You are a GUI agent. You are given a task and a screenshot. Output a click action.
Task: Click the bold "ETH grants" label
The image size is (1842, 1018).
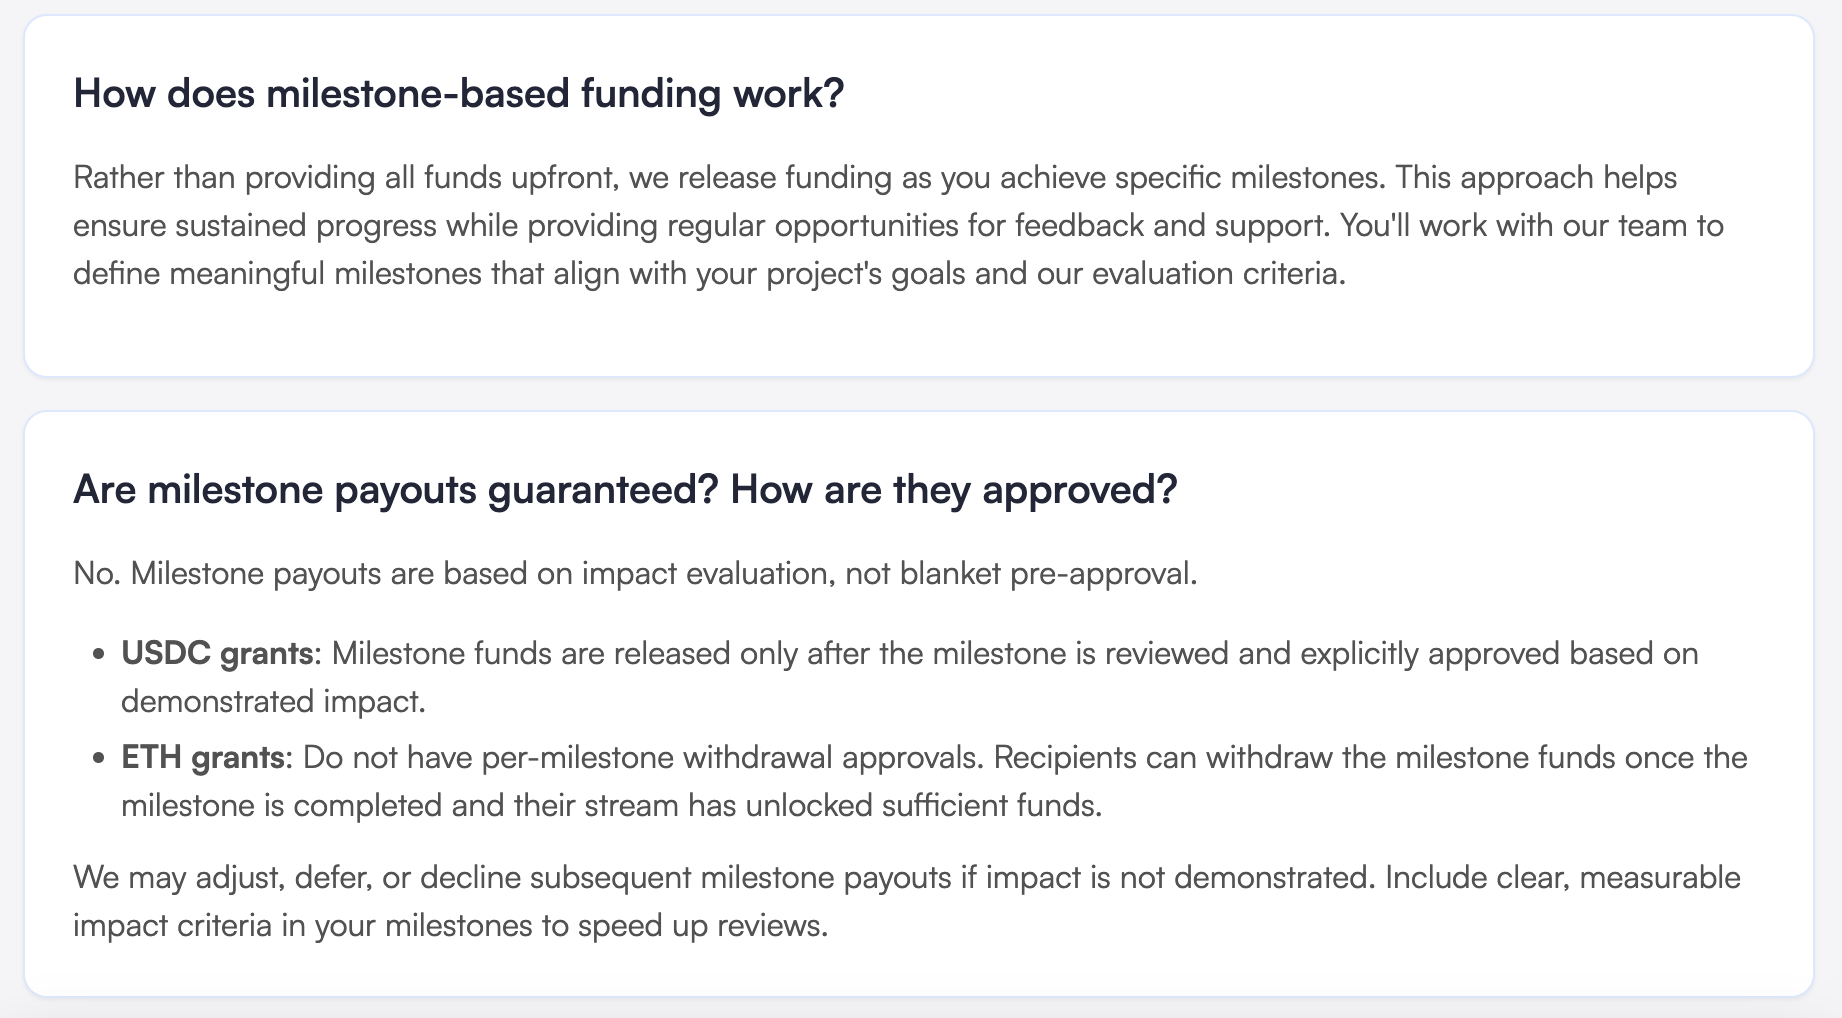pos(203,758)
